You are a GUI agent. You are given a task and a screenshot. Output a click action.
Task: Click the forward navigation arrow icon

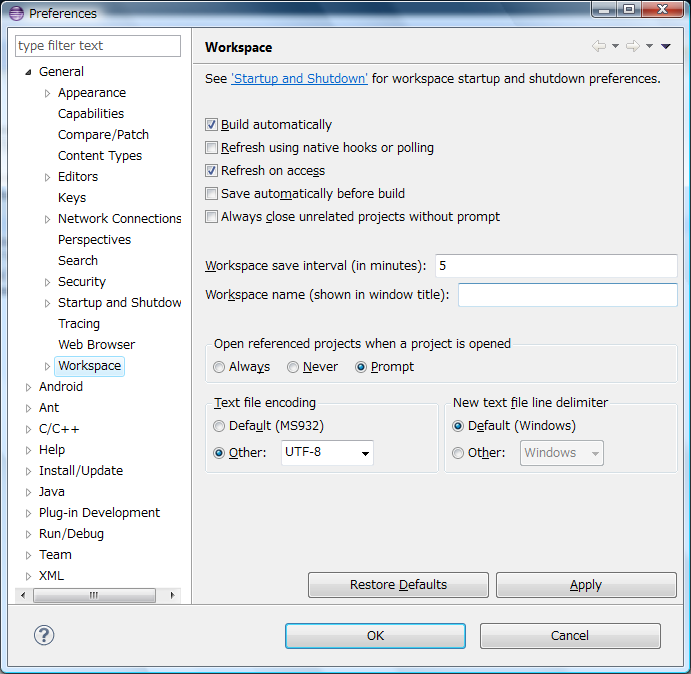click(633, 46)
